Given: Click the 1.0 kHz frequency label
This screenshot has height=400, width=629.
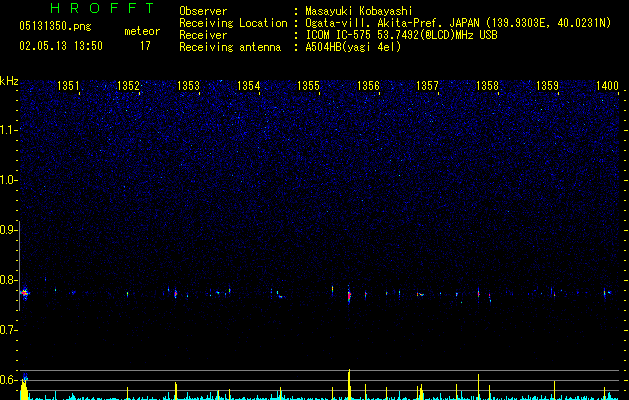Looking at the screenshot, I should [8, 180].
